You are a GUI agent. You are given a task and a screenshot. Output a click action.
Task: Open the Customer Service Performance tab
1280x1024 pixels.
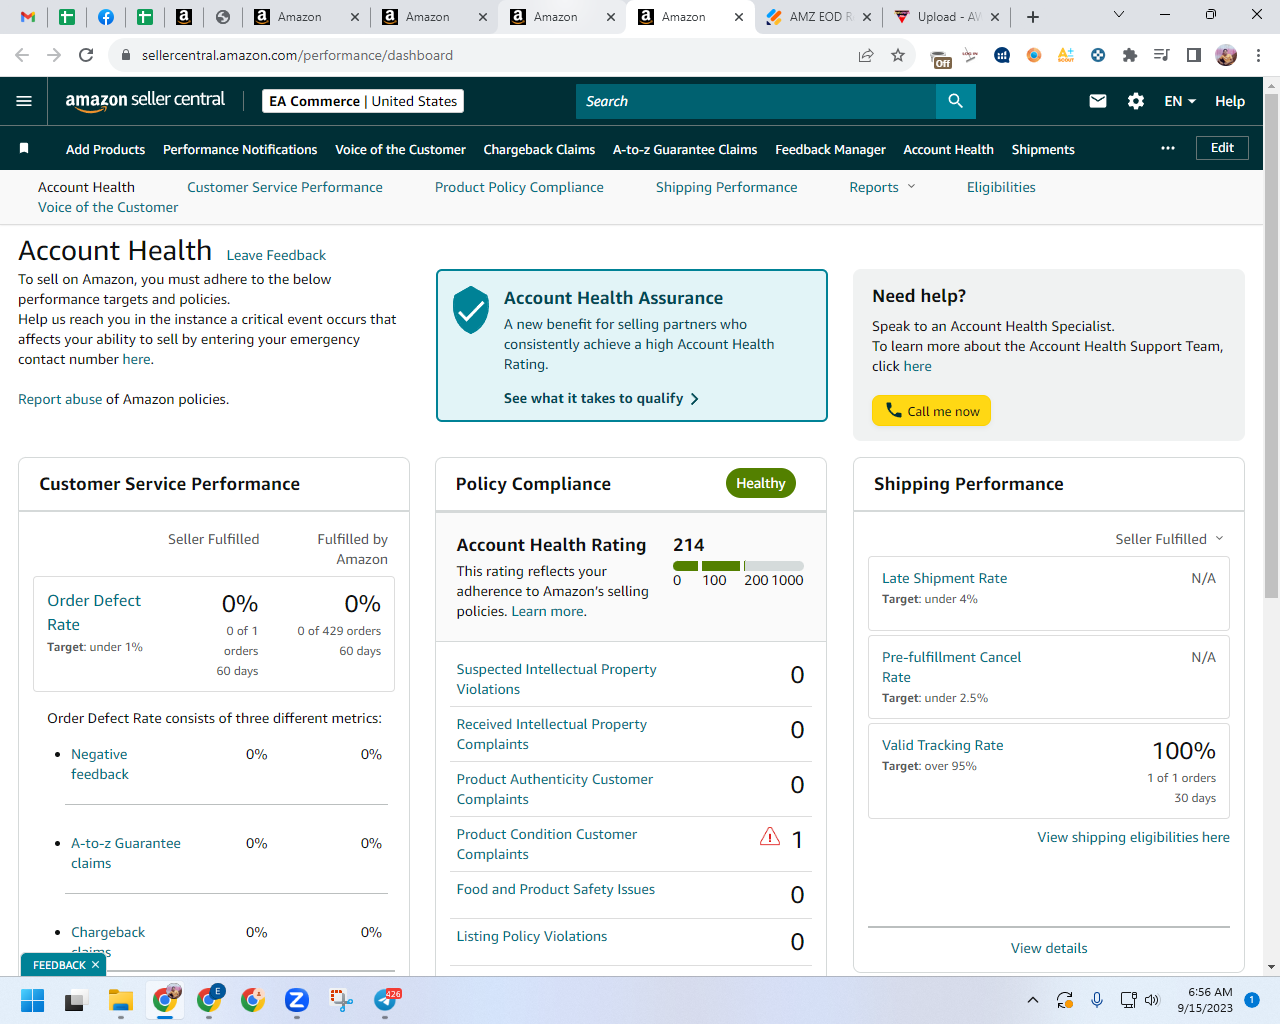point(285,187)
